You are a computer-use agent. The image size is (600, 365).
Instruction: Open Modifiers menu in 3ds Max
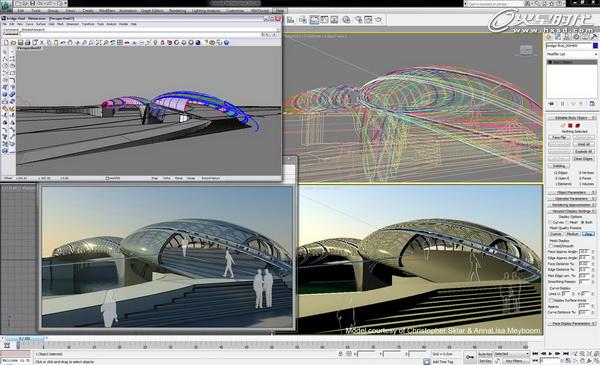pos(107,11)
